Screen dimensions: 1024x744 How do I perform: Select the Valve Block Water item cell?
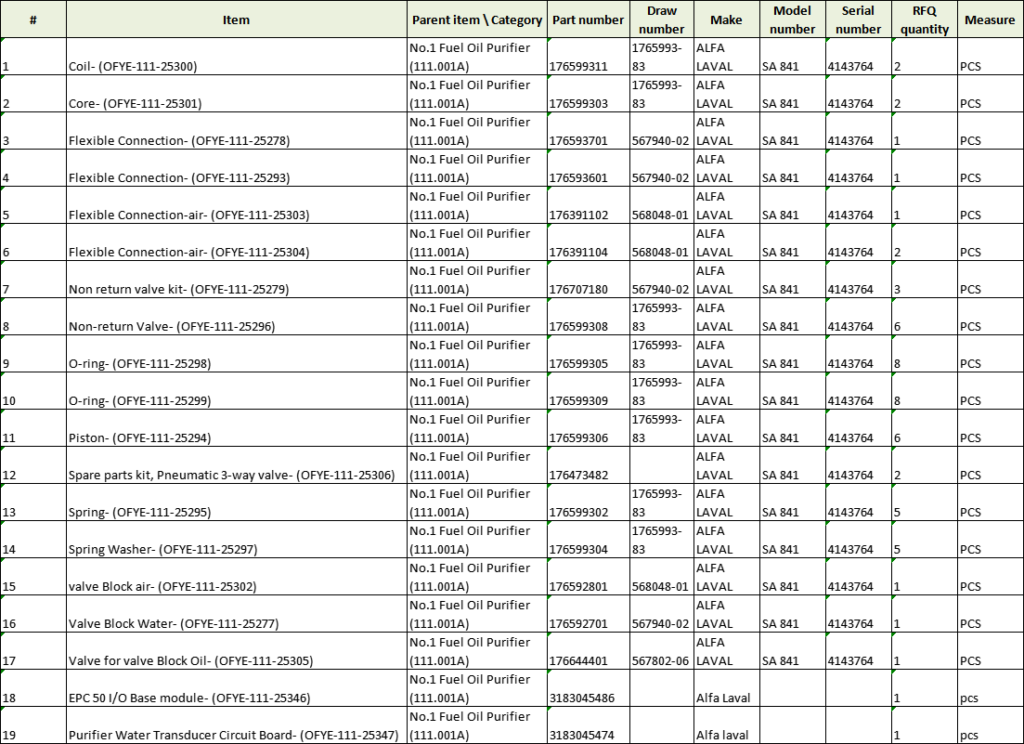(236, 624)
